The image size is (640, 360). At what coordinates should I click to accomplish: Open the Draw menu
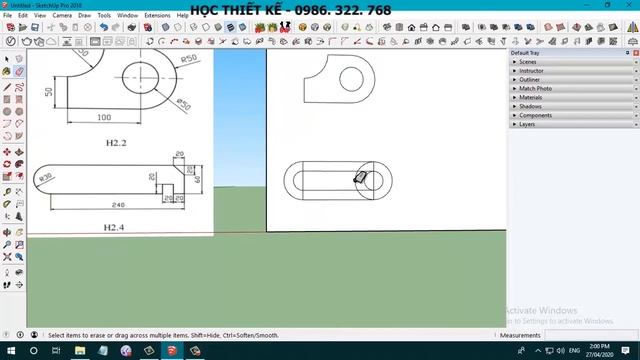click(x=84, y=16)
